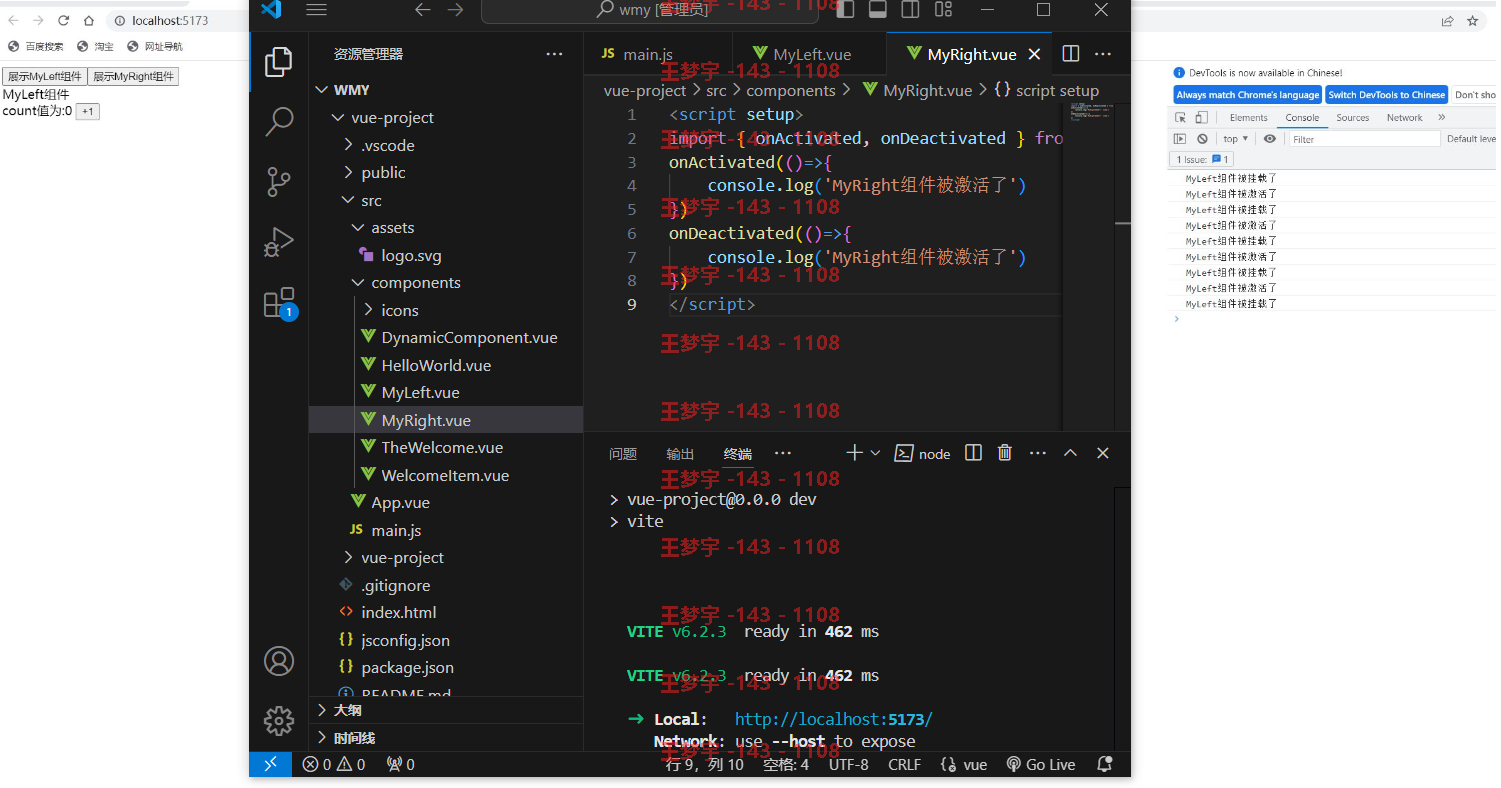This screenshot has width=1501, height=788.
Task: Click the ports forwarded indicator showing 0
Action: pos(400,764)
